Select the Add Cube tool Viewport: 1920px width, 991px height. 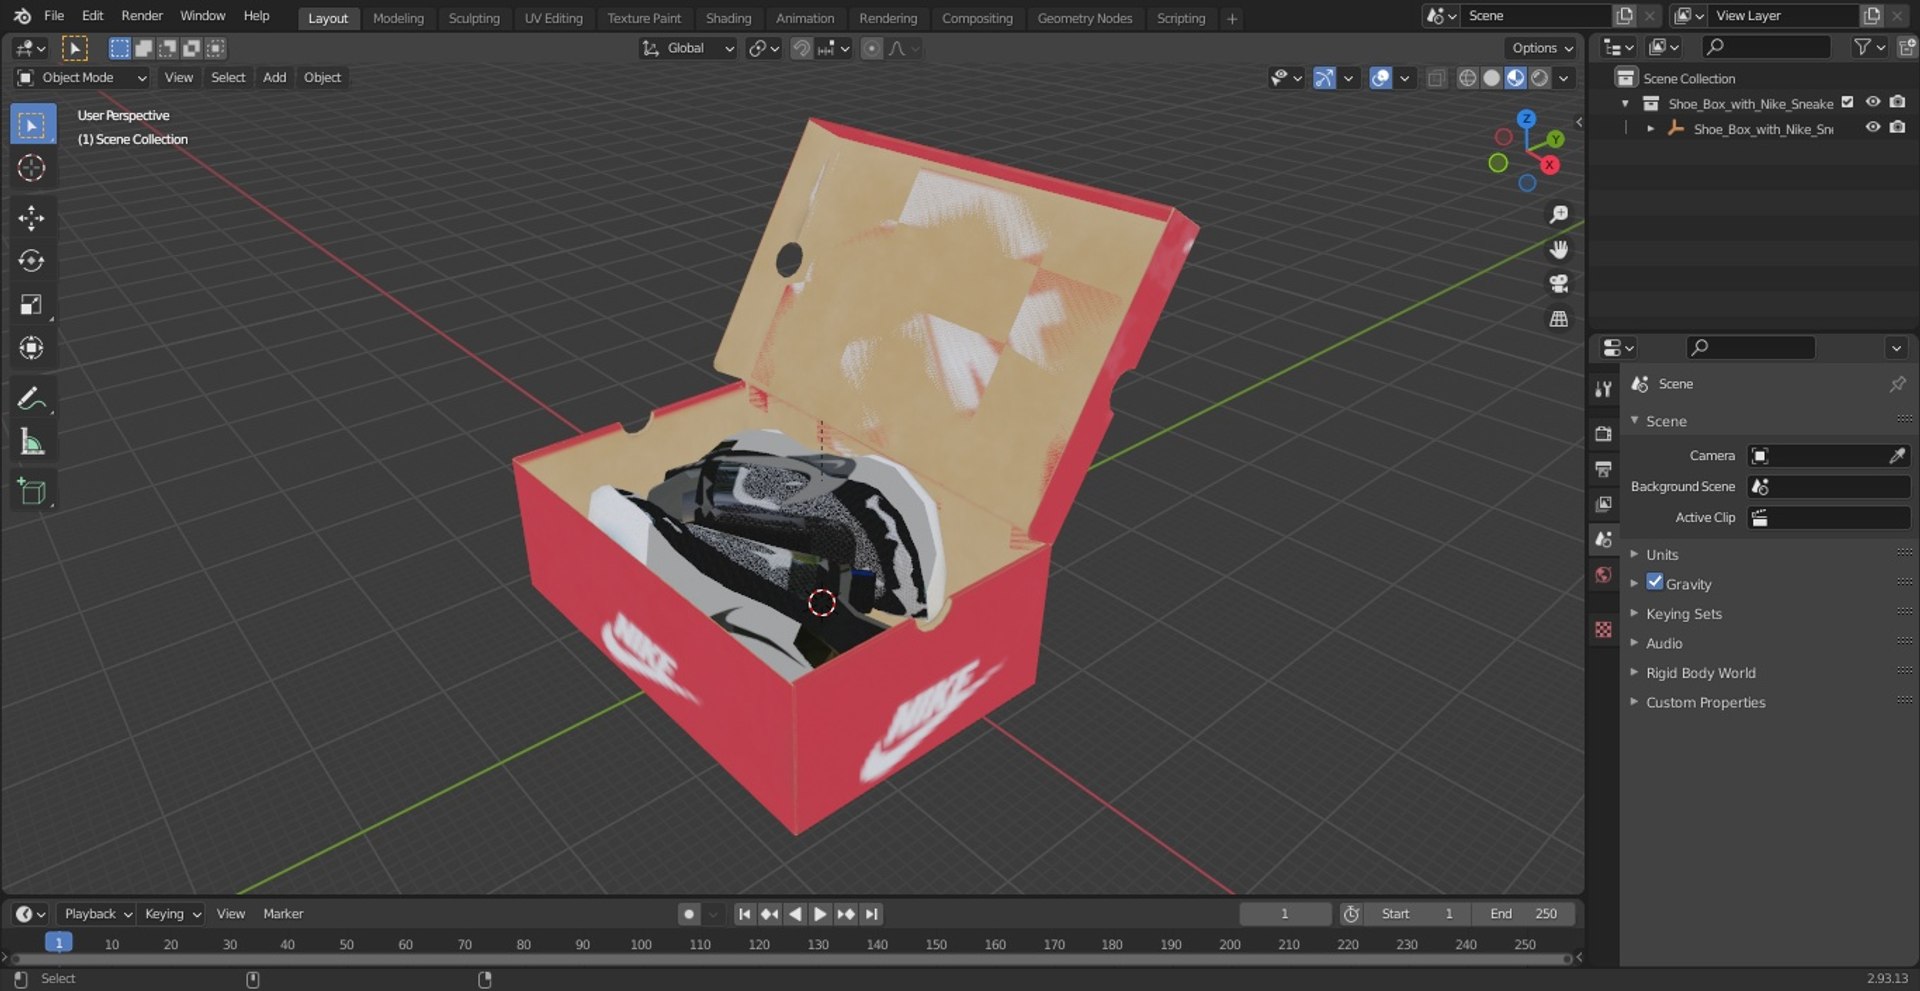click(x=32, y=491)
